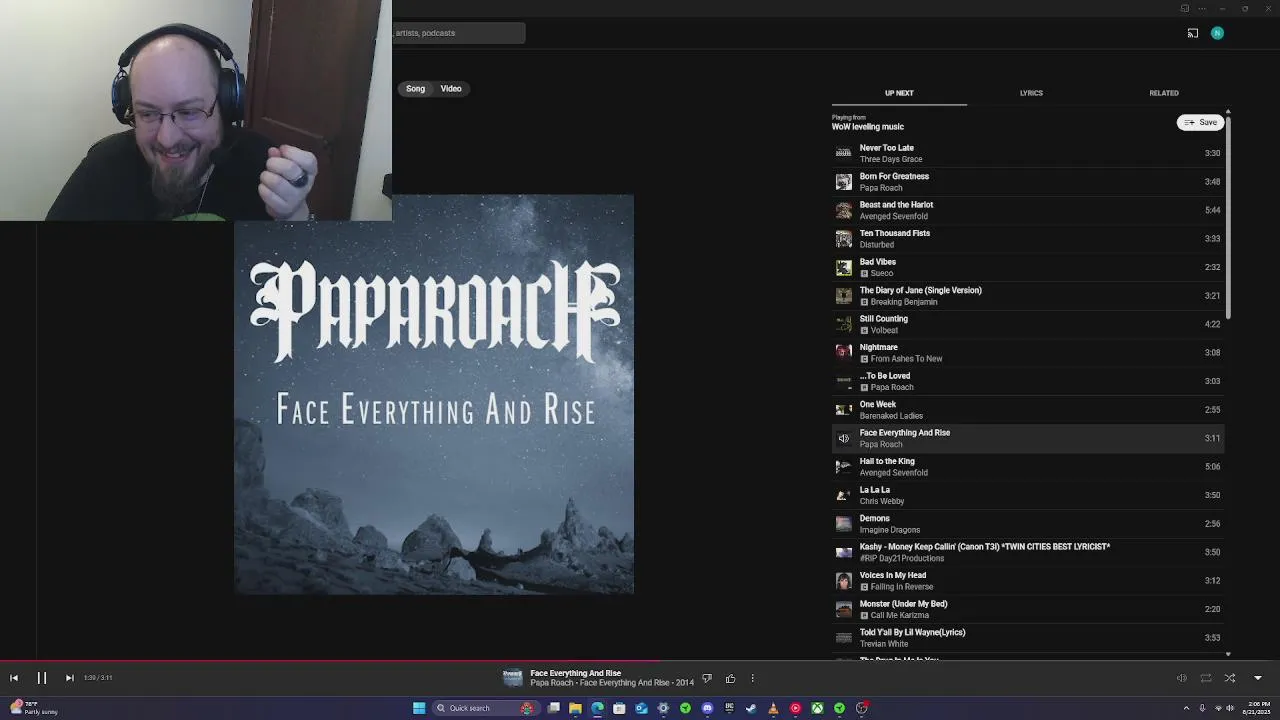The image size is (1280, 720).
Task: Open the three-dot more actions menu
Action: (753, 678)
